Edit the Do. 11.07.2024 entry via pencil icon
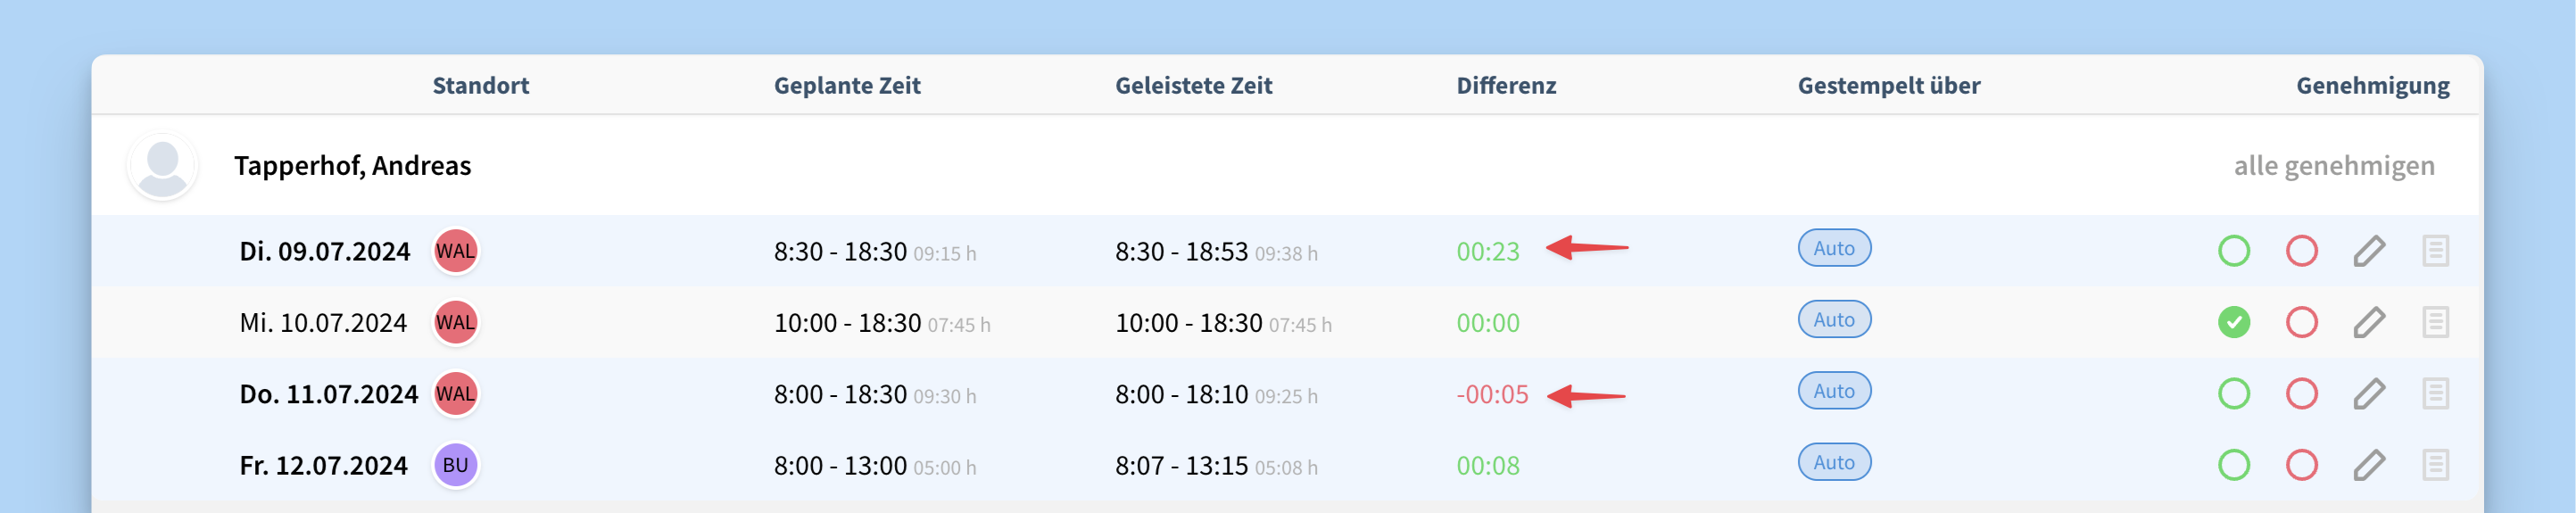2576x513 pixels. (x=2369, y=394)
